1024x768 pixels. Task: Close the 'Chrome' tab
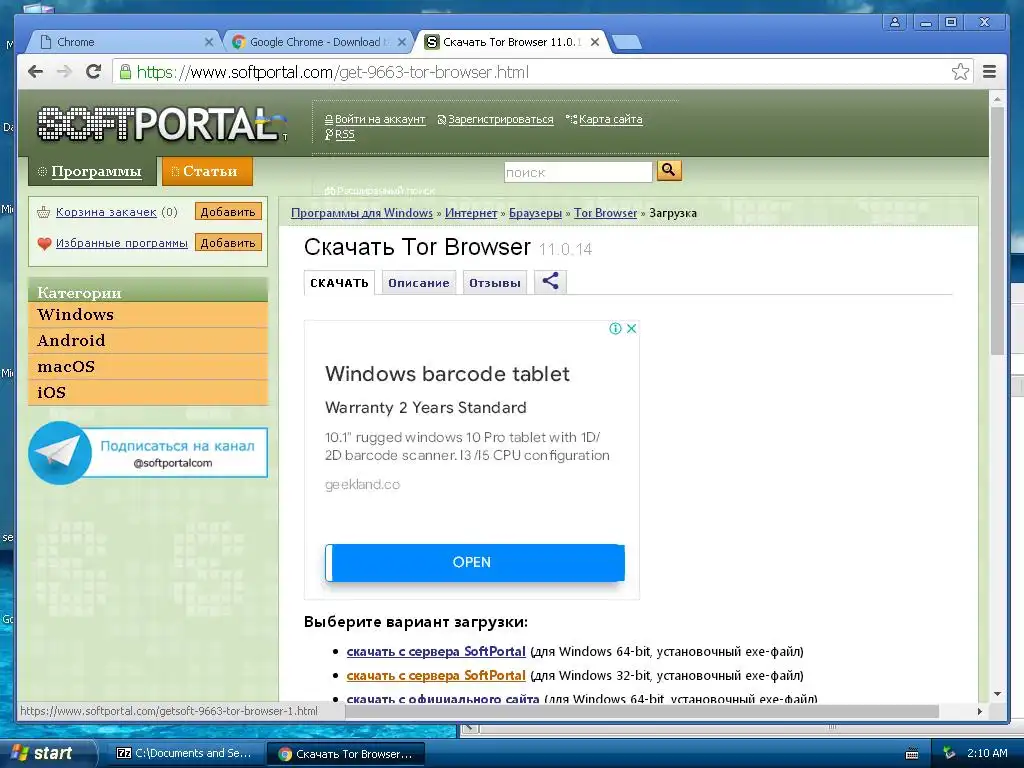click(x=209, y=42)
